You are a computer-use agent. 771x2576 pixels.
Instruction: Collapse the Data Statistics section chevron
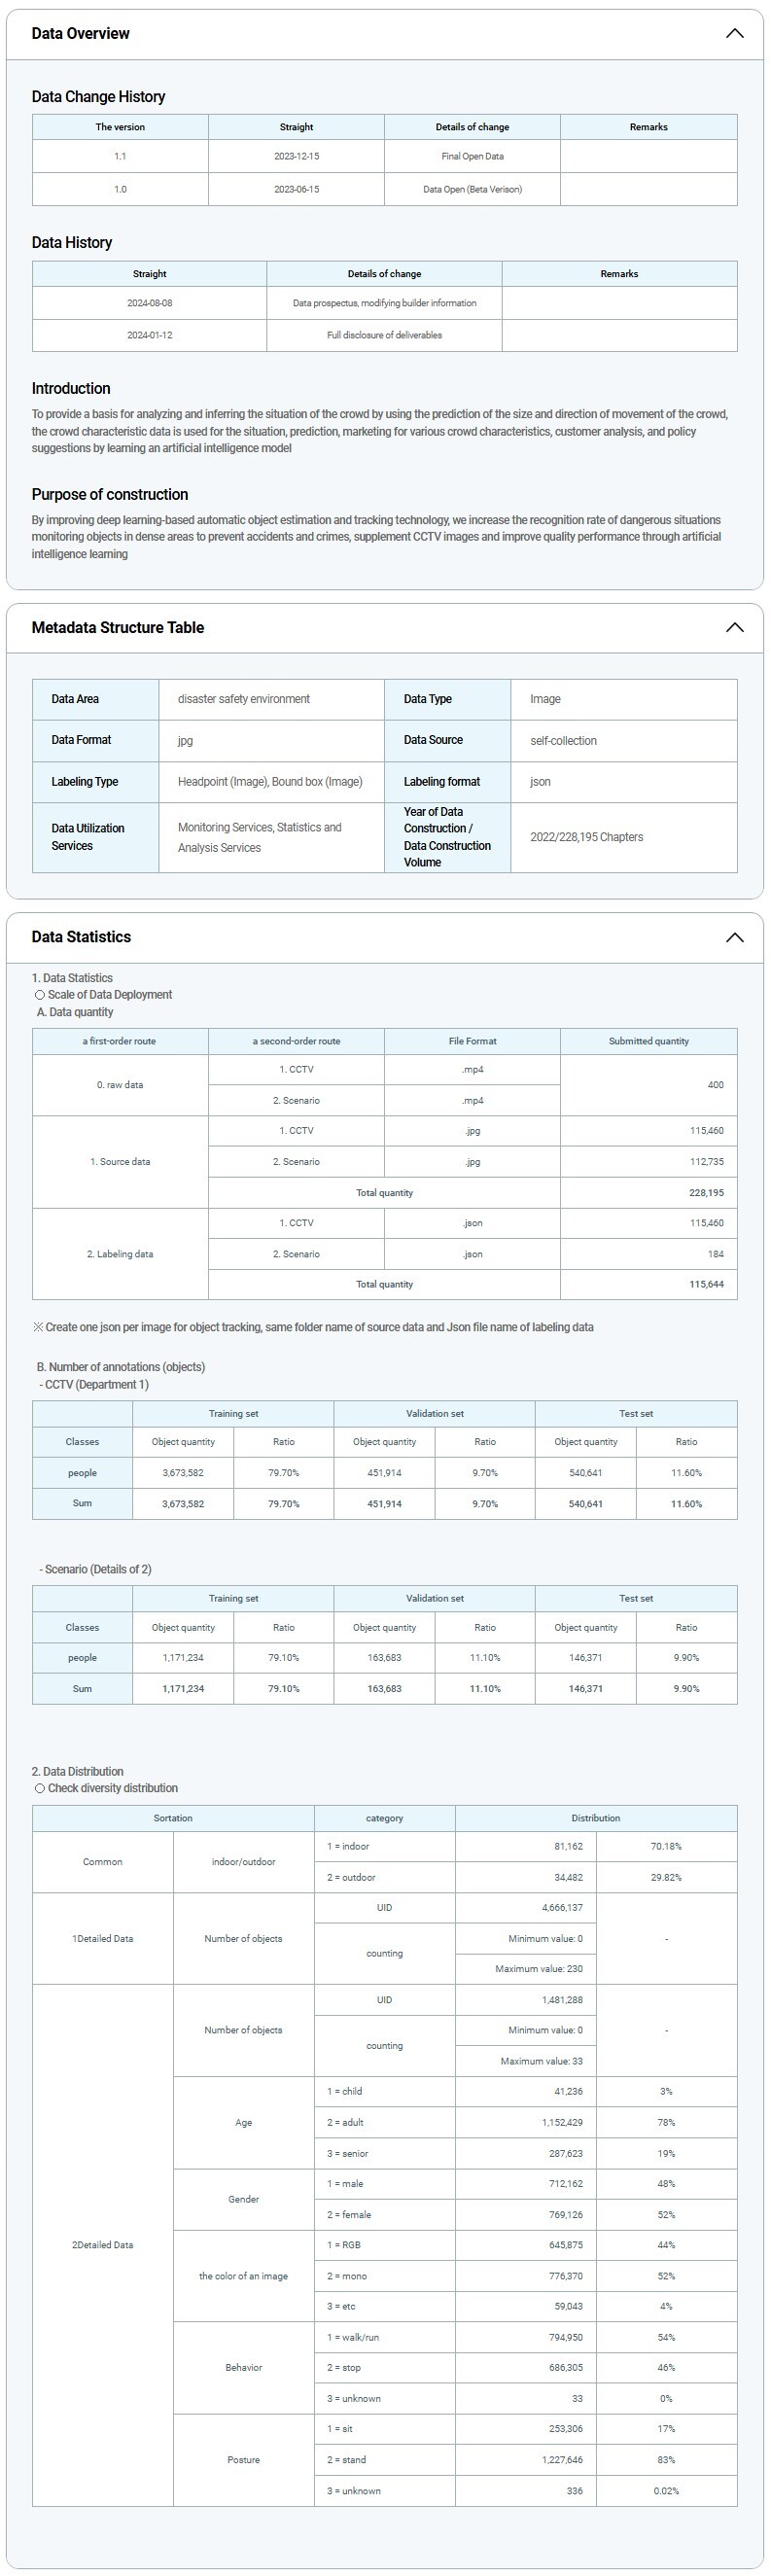point(734,937)
